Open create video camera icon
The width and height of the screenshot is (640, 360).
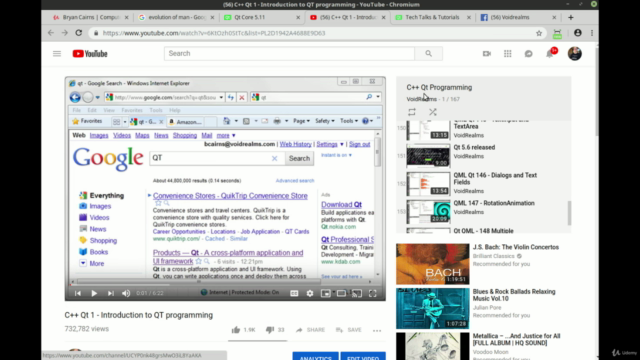tap(487, 53)
